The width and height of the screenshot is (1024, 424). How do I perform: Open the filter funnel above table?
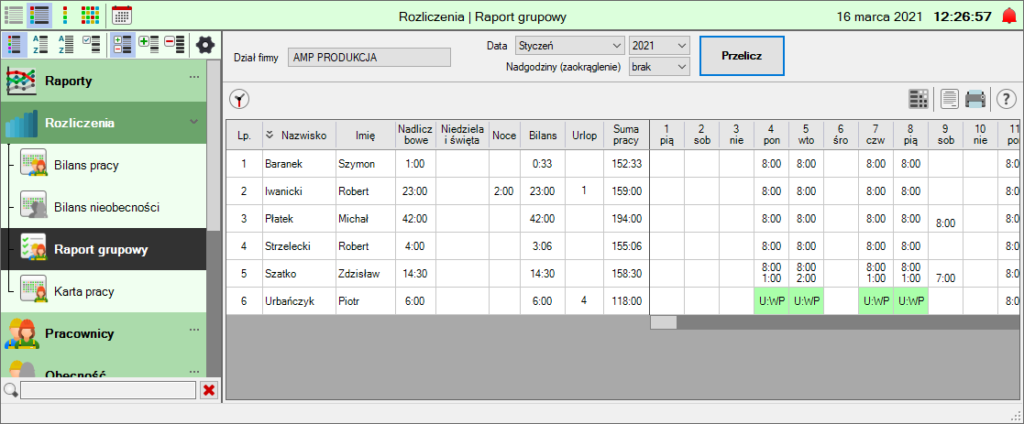pyautogui.click(x=241, y=100)
